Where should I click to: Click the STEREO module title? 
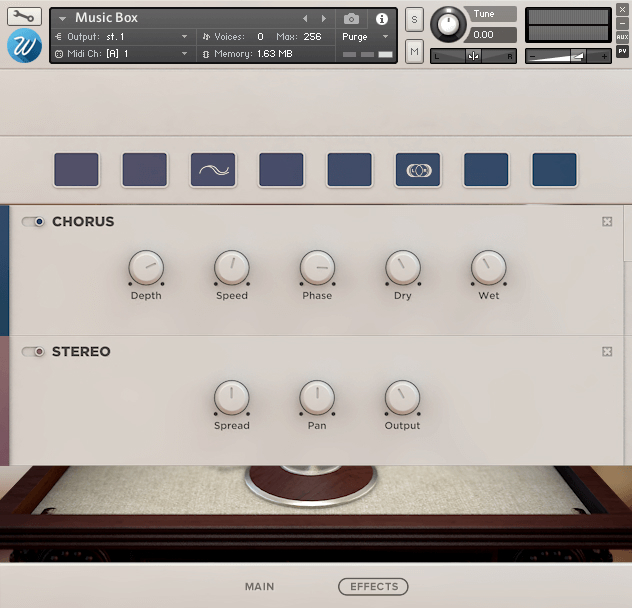click(81, 352)
